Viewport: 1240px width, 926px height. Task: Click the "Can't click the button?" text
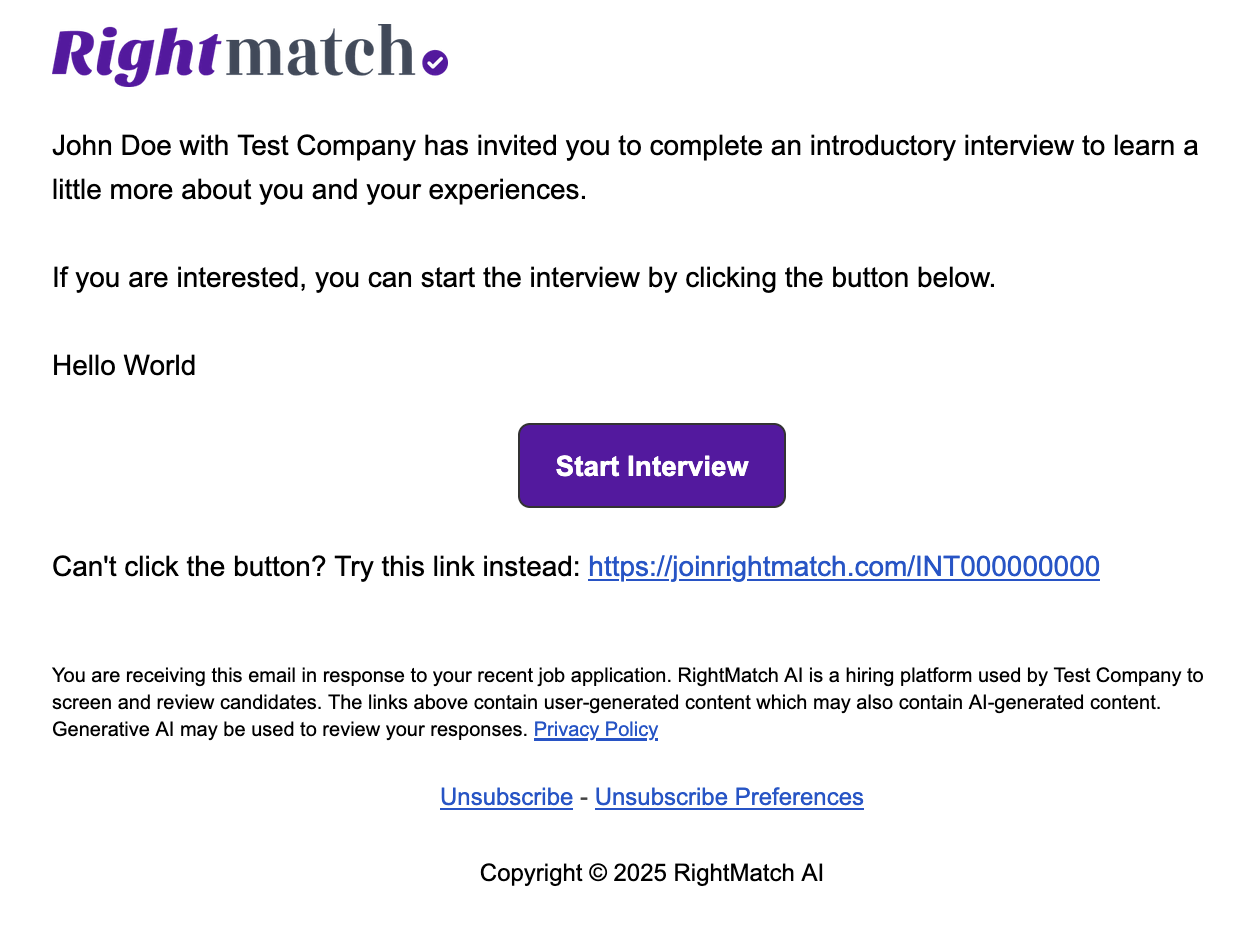[x=189, y=567]
